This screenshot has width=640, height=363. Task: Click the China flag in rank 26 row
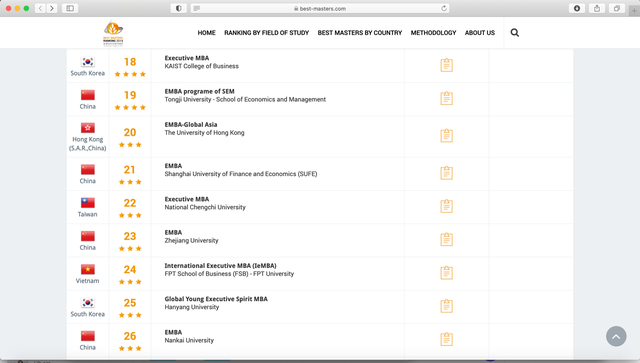(x=88, y=336)
